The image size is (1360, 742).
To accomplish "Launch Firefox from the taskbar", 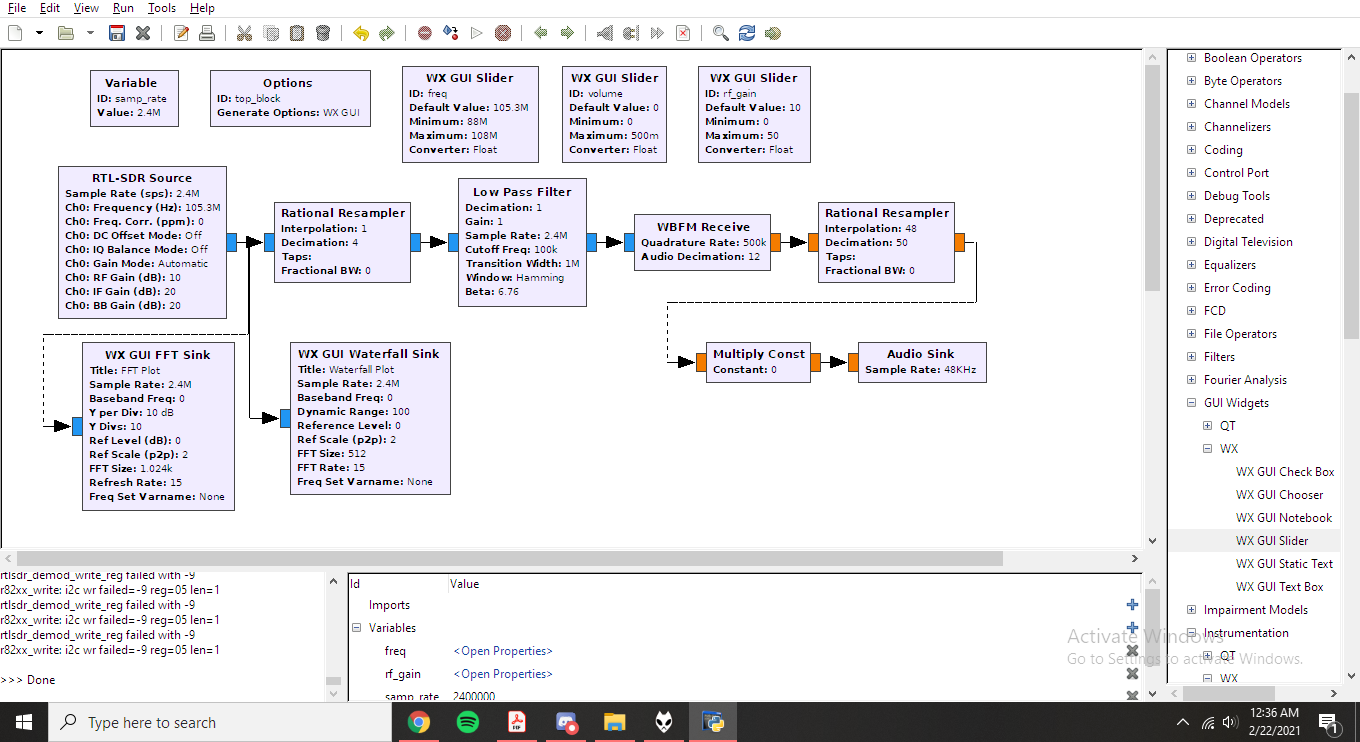I will point(663,721).
